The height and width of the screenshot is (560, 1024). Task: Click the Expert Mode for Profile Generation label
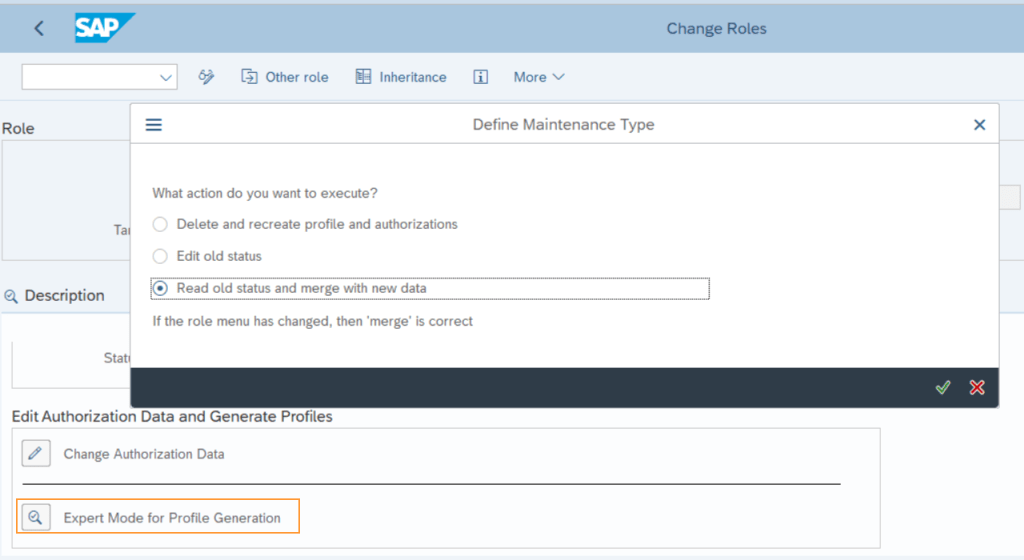tap(172, 518)
